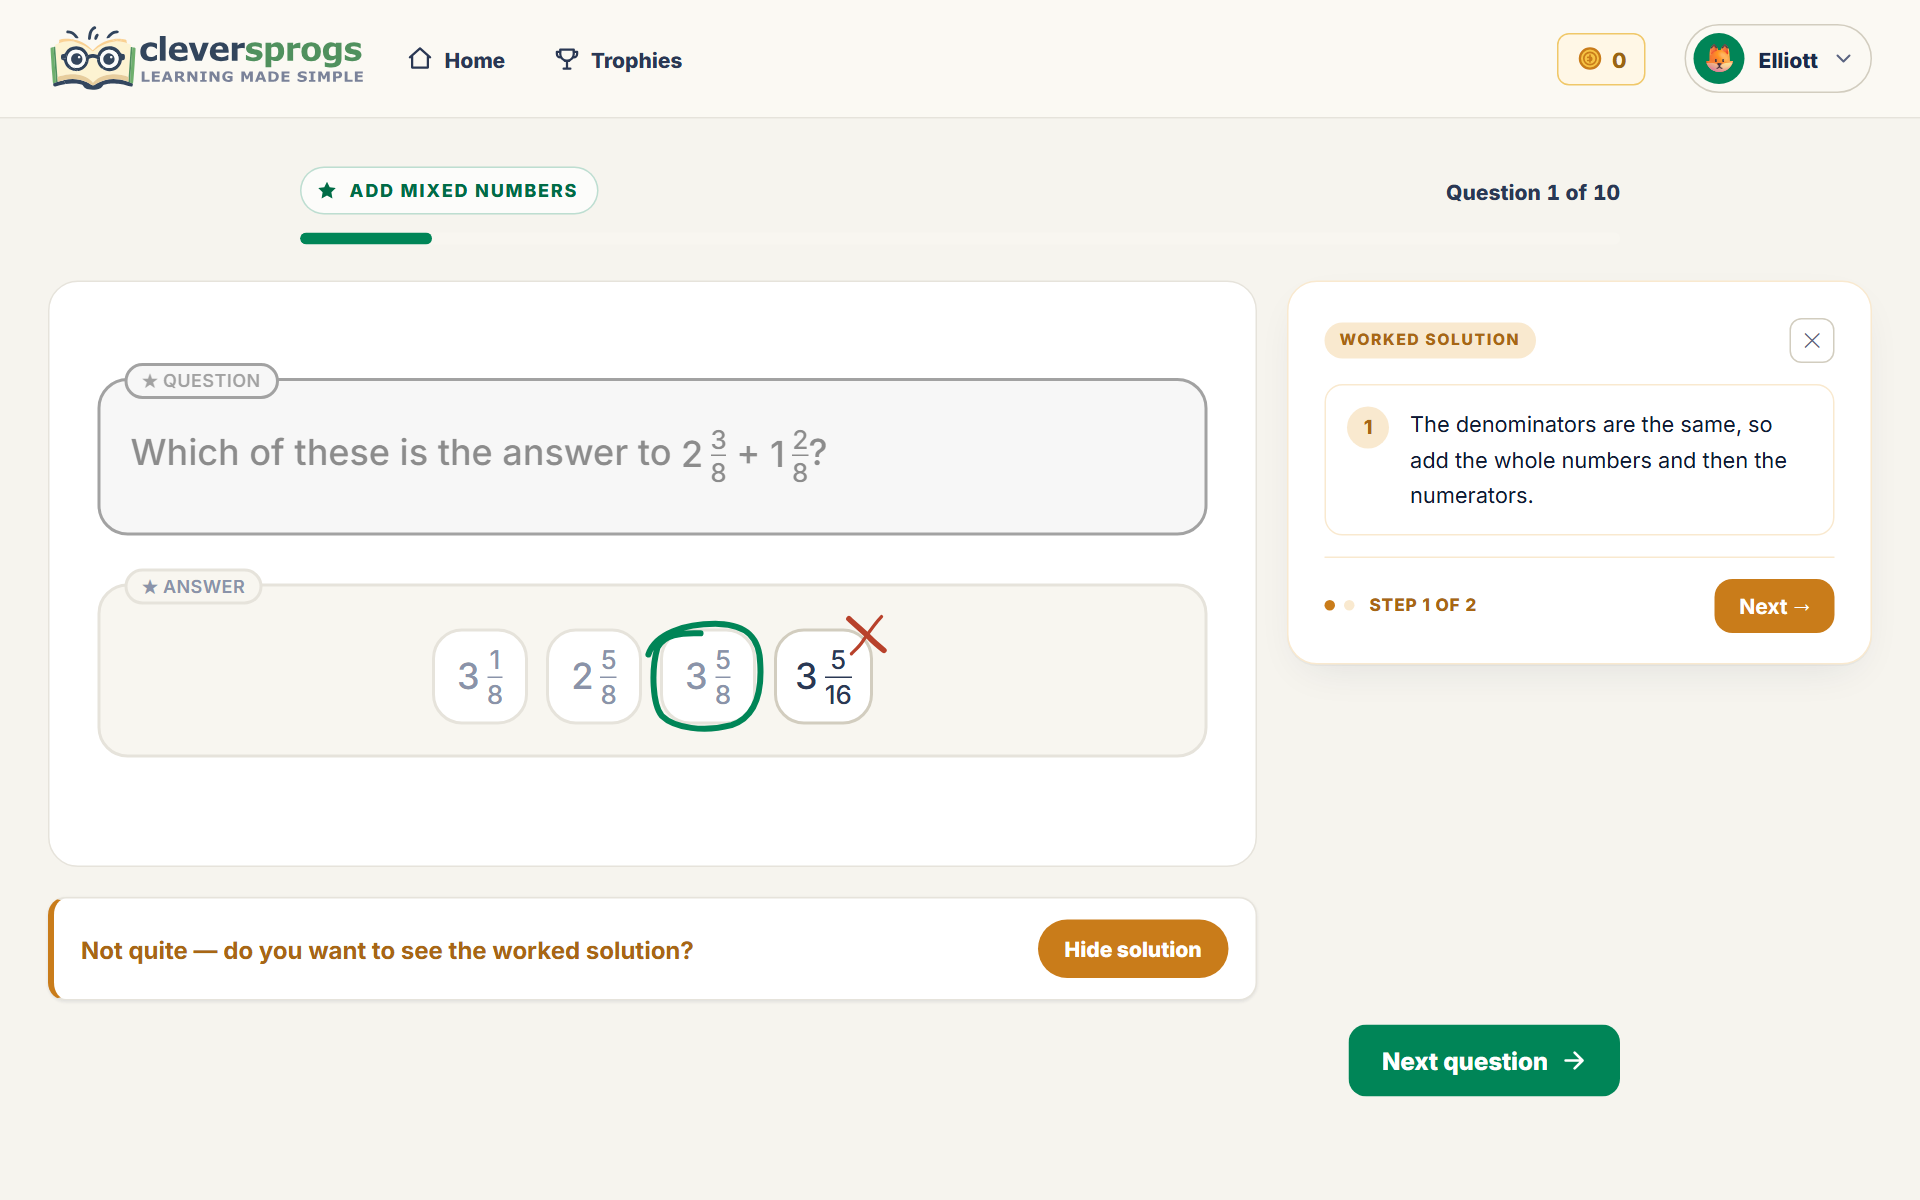Click the coin balance badge
The width and height of the screenshot is (1920, 1200).
coord(1601,59)
